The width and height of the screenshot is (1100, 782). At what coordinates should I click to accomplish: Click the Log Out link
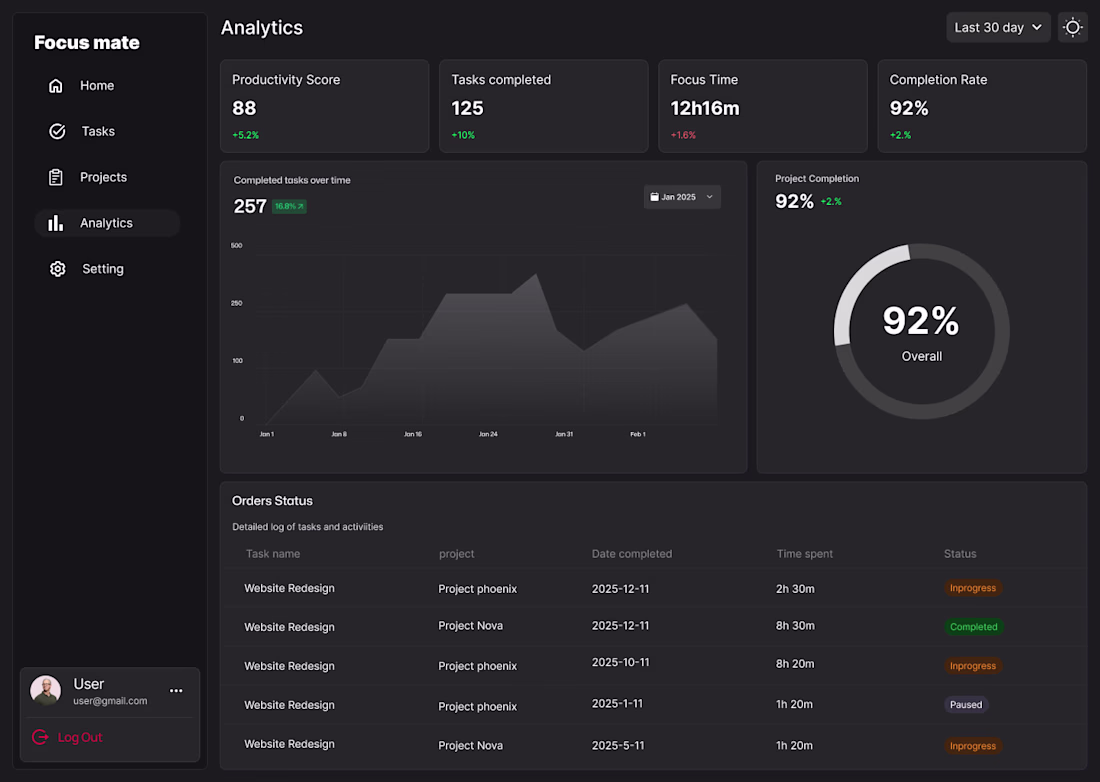[x=79, y=737]
